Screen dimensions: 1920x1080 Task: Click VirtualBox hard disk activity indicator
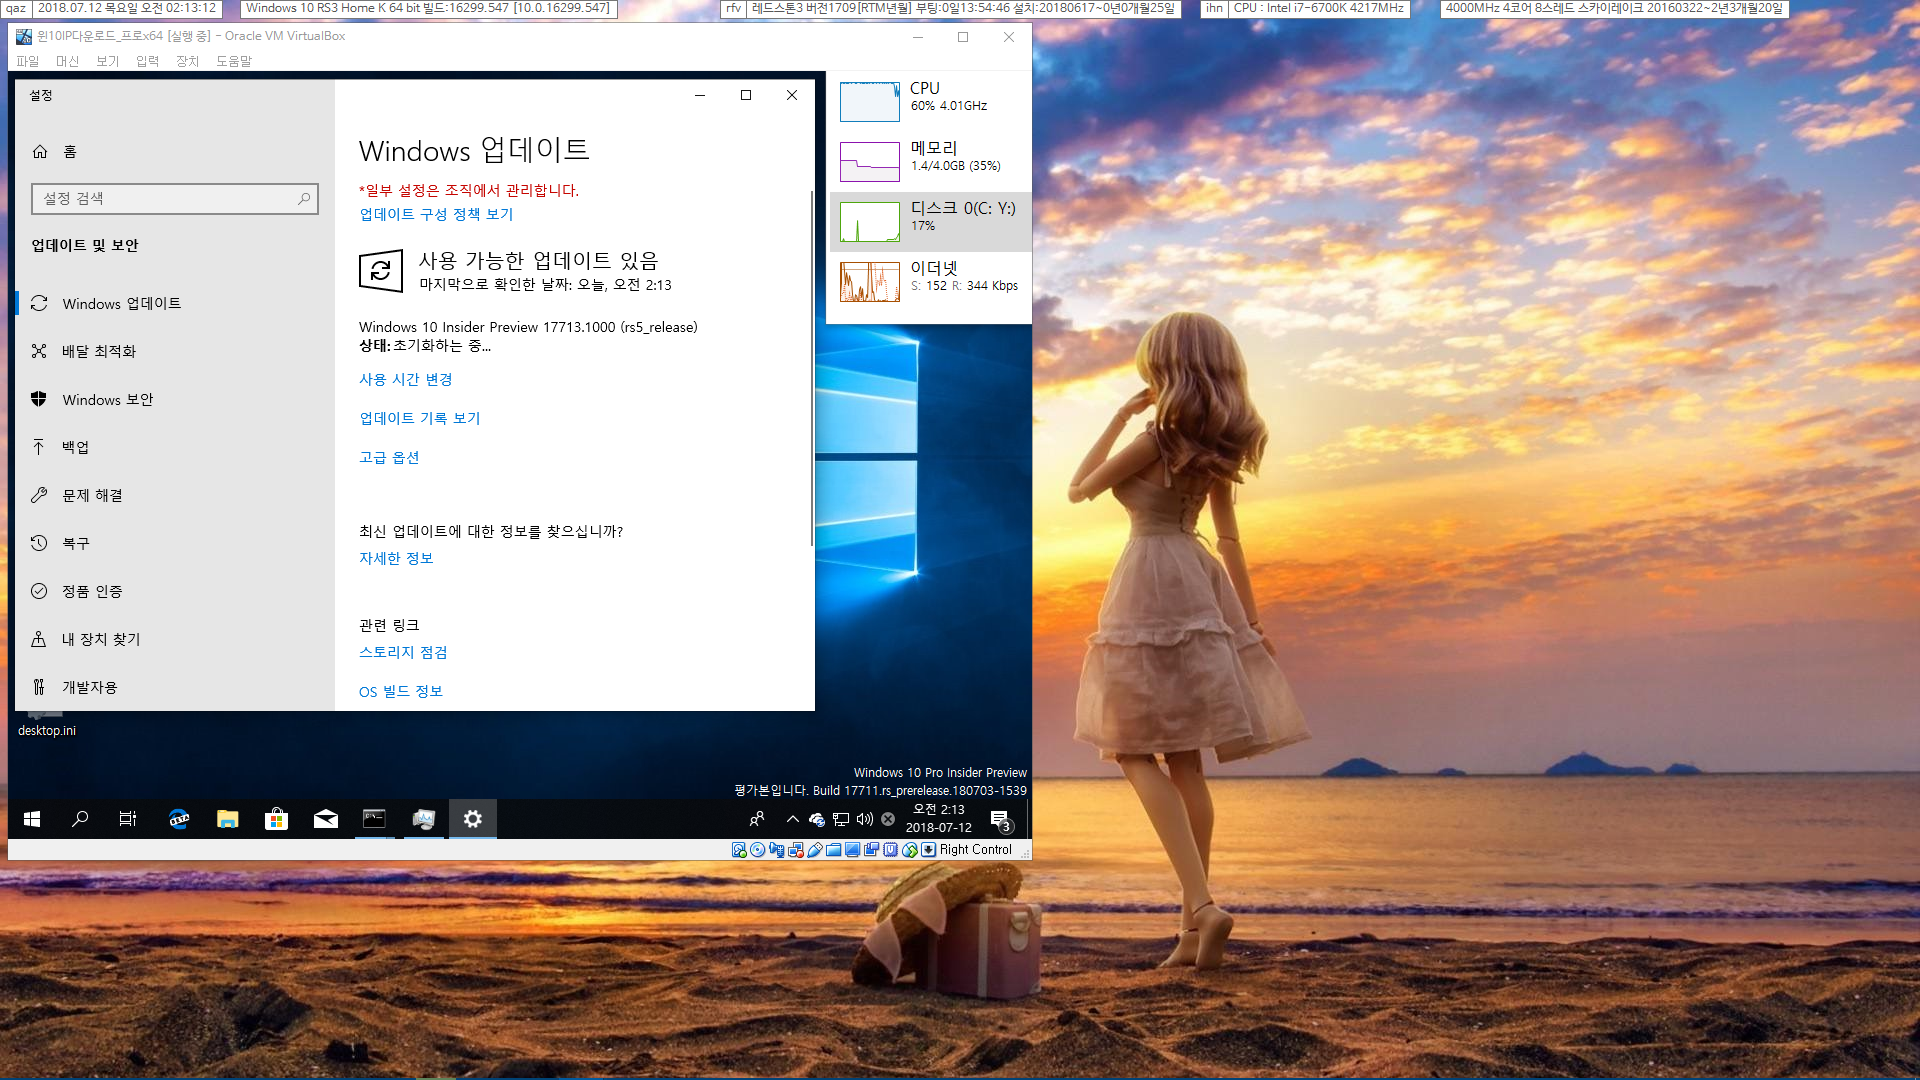pos(739,850)
